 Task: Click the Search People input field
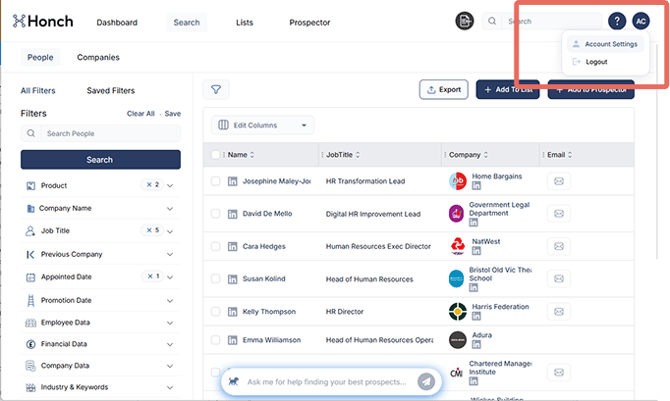click(100, 133)
